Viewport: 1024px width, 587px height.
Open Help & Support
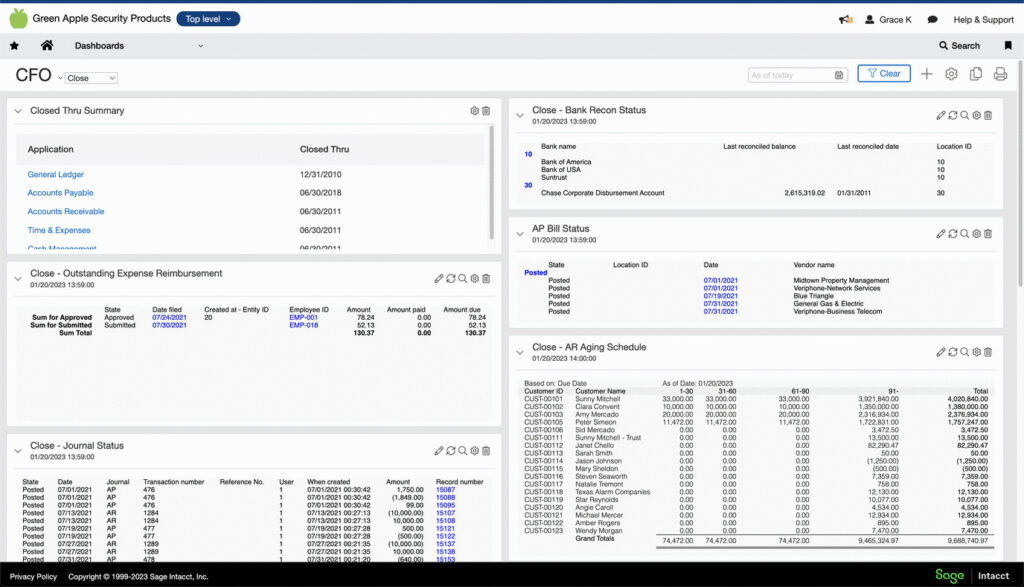[x=984, y=20]
